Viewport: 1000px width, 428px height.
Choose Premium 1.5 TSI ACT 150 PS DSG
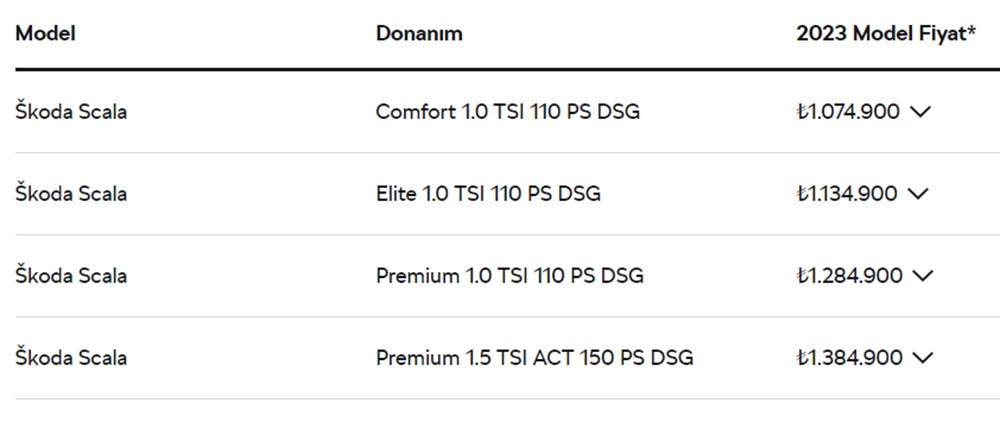(x=534, y=358)
